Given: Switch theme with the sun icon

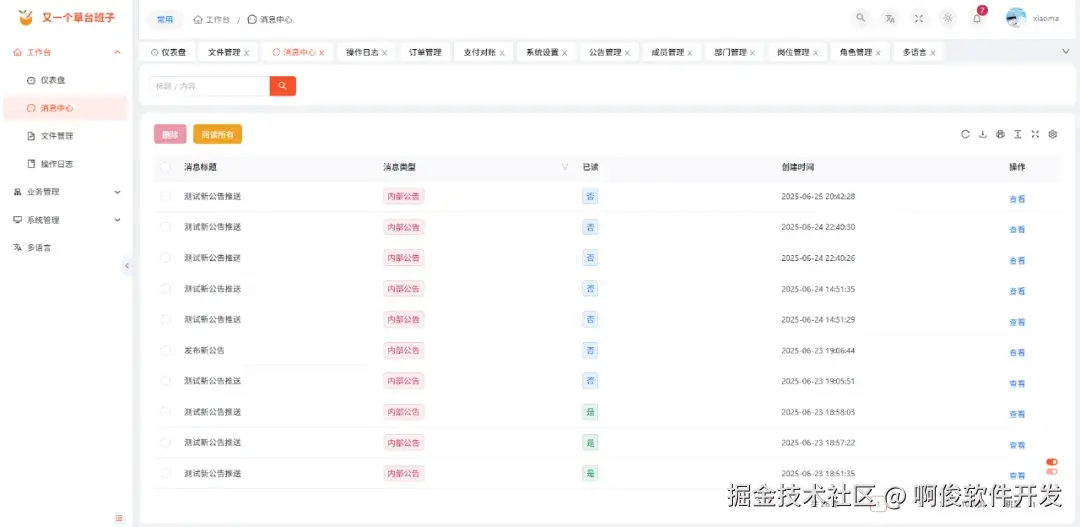Looking at the screenshot, I should [x=948, y=19].
